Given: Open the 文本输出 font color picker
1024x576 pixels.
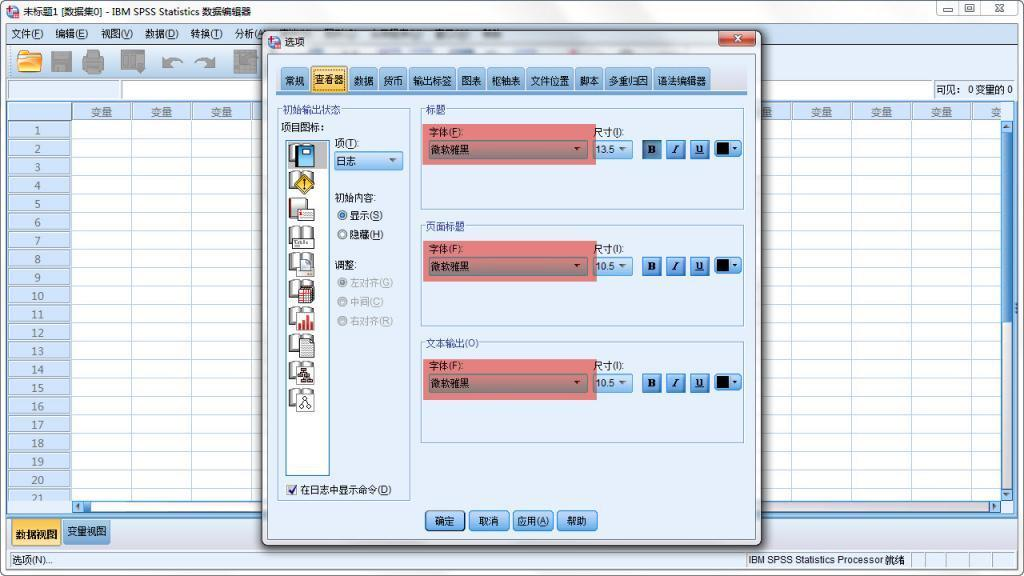Looking at the screenshot, I should 728,383.
